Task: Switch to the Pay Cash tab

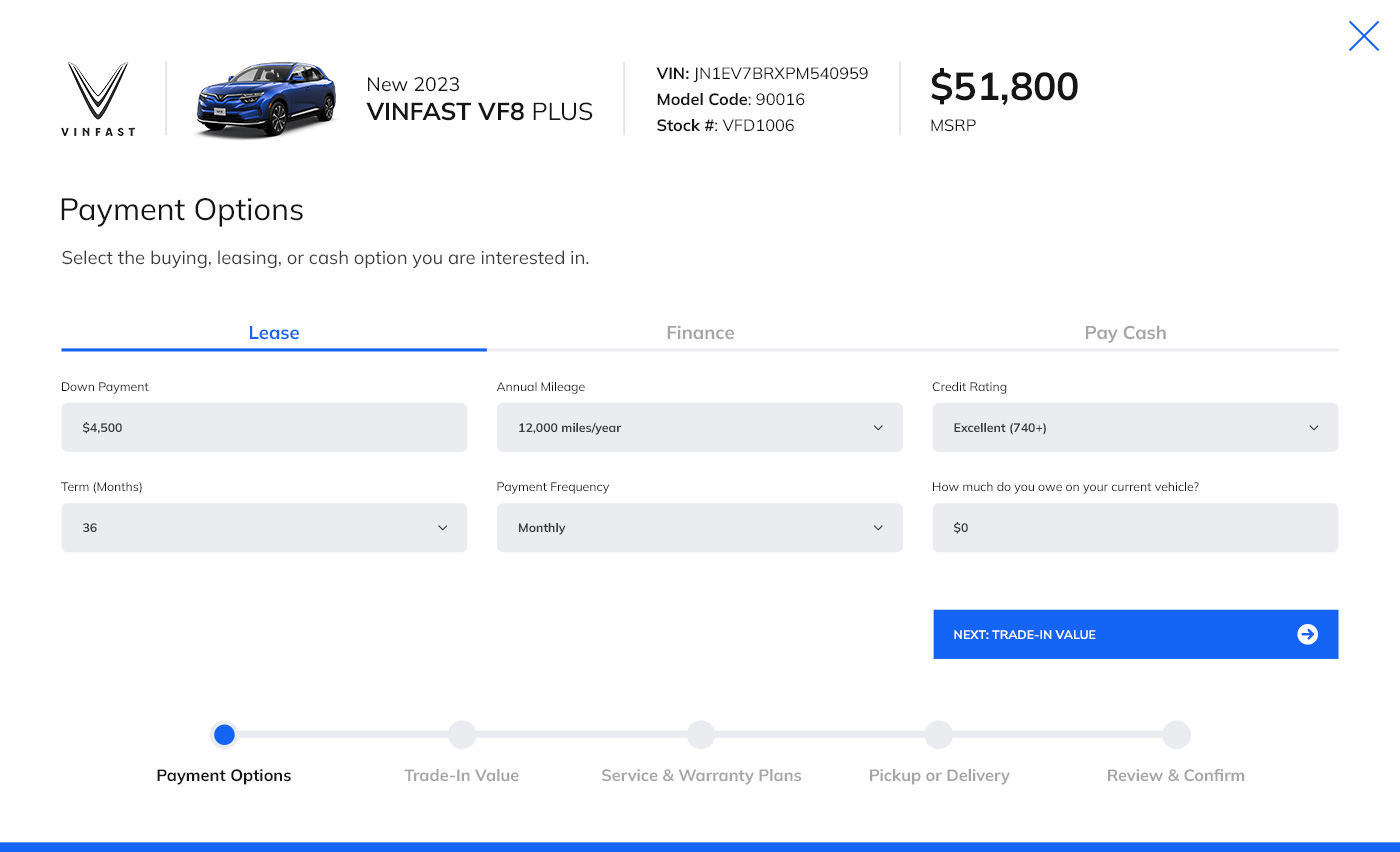Action: [x=1126, y=333]
